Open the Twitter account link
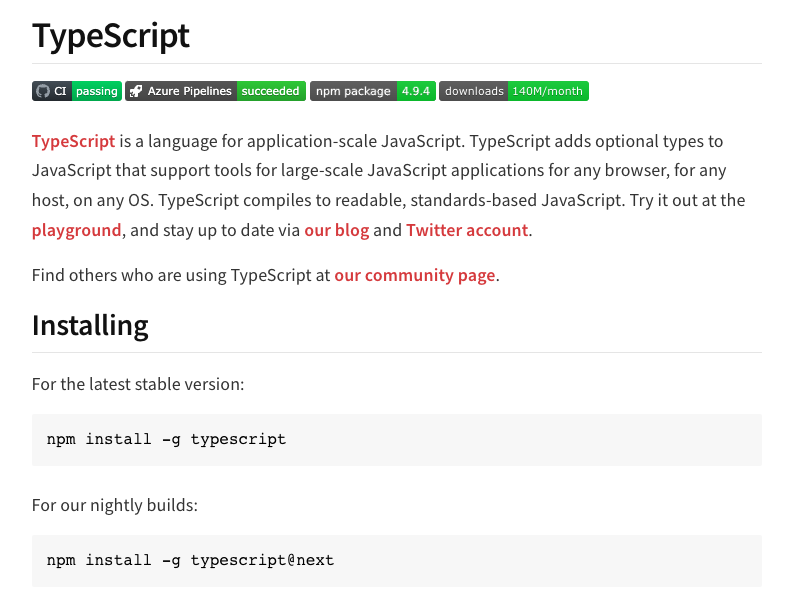This screenshot has width=785, height=603. coord(467,230)
